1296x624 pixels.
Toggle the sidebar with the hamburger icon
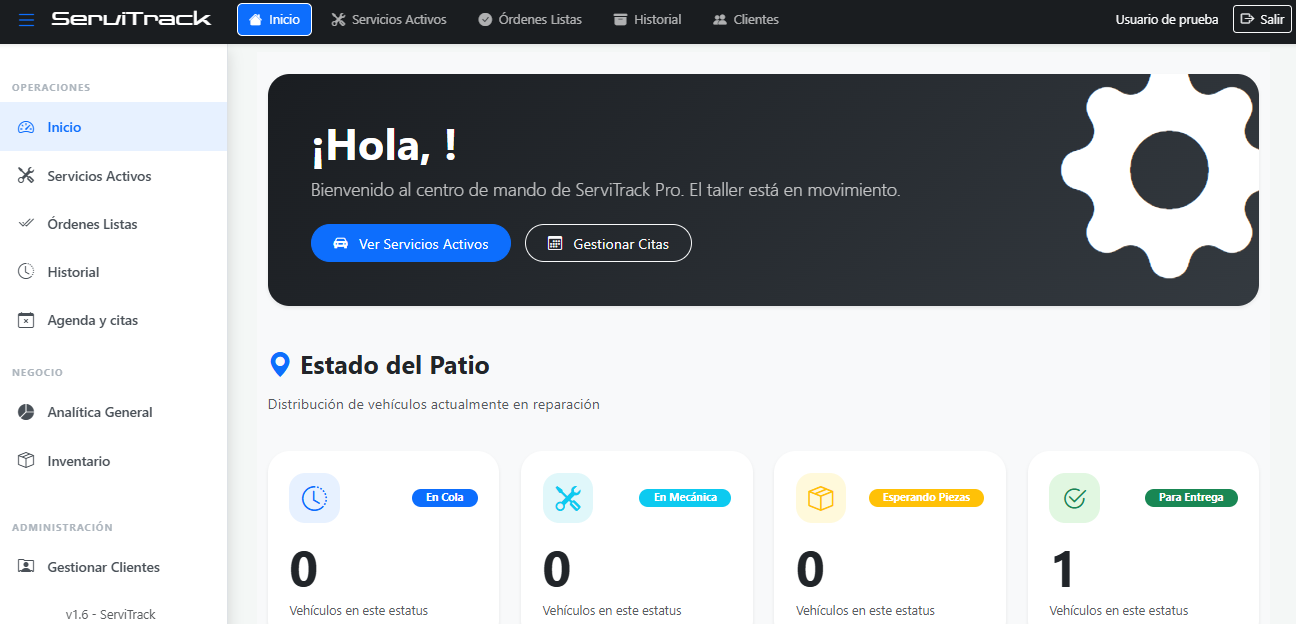pyautogui.click(x=26, y=18)
